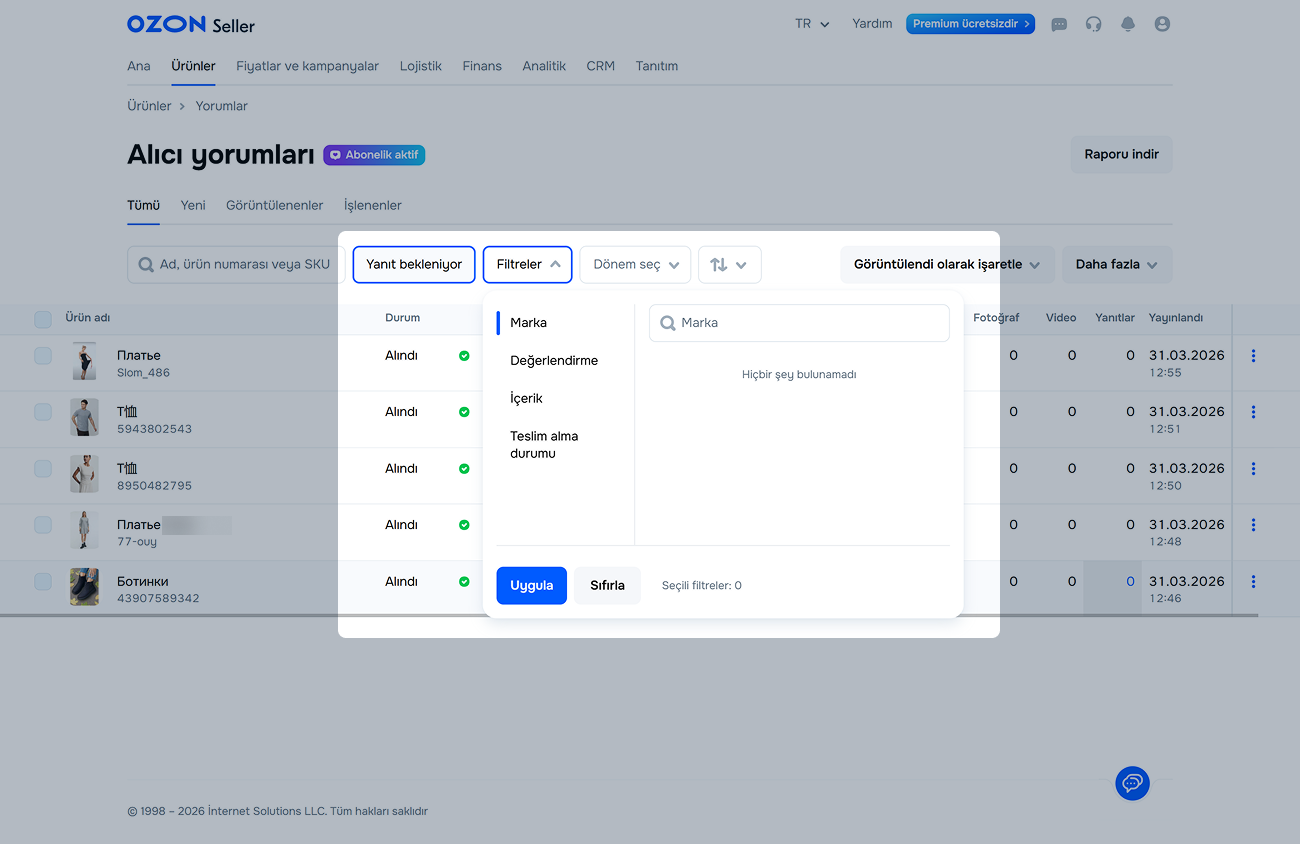Click the floating chat assistant button

[1132, 782]
